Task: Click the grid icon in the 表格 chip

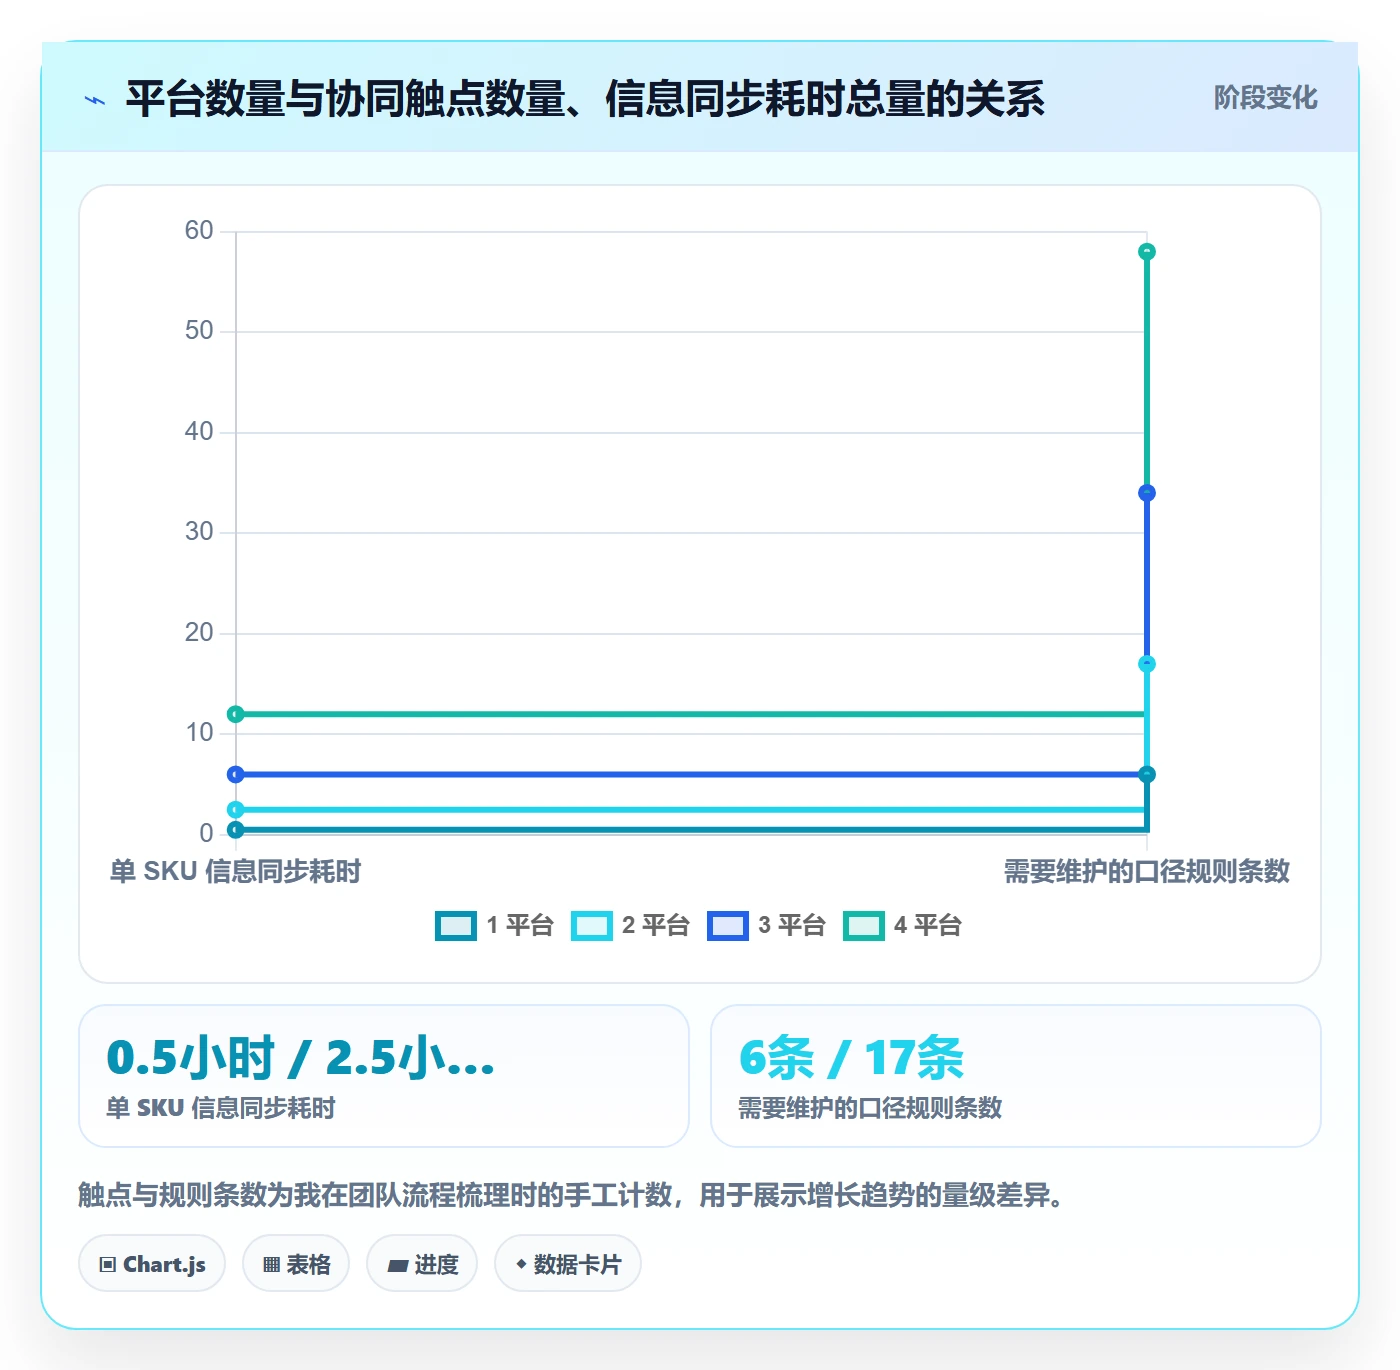Action: tap(271, 1265)
